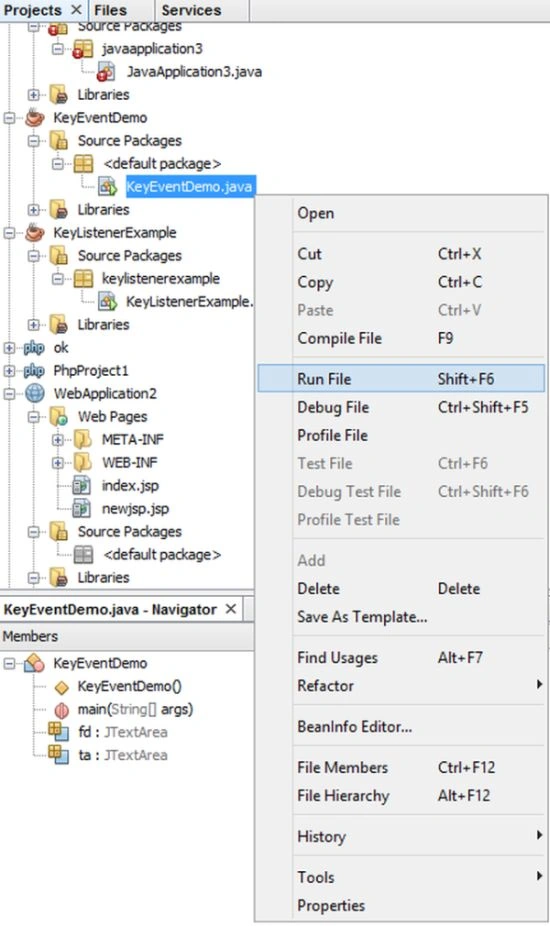The image size is (550, 926).
Task: Click the KeyEventDemo project coffee cup icon
Action: coord(35,118)
